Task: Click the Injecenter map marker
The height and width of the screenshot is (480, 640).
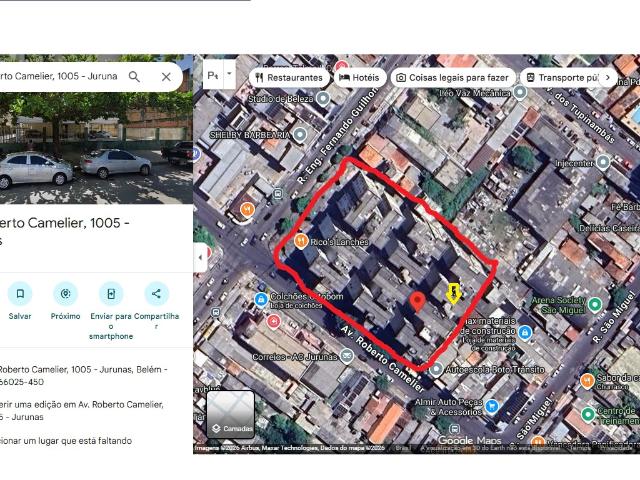Action: point(603,162)
